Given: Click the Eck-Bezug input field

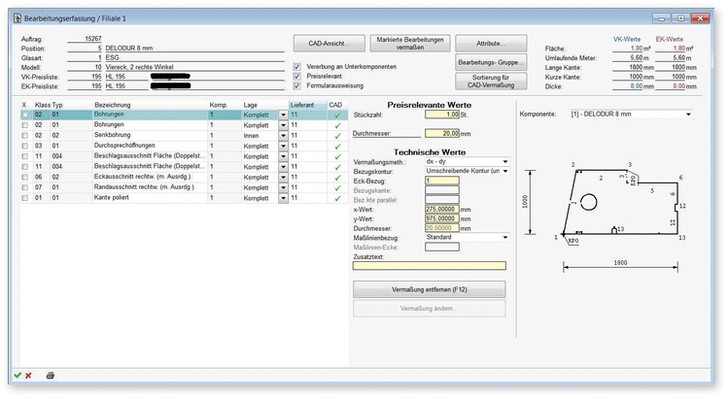Looking at the screenshot, I should click(442, 181).
